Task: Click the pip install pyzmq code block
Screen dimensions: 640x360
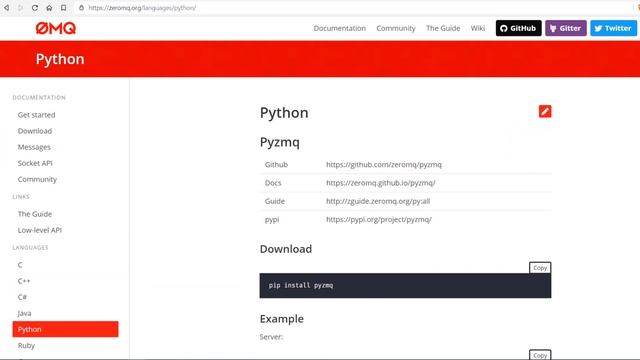Action: [x=405, y=286]
